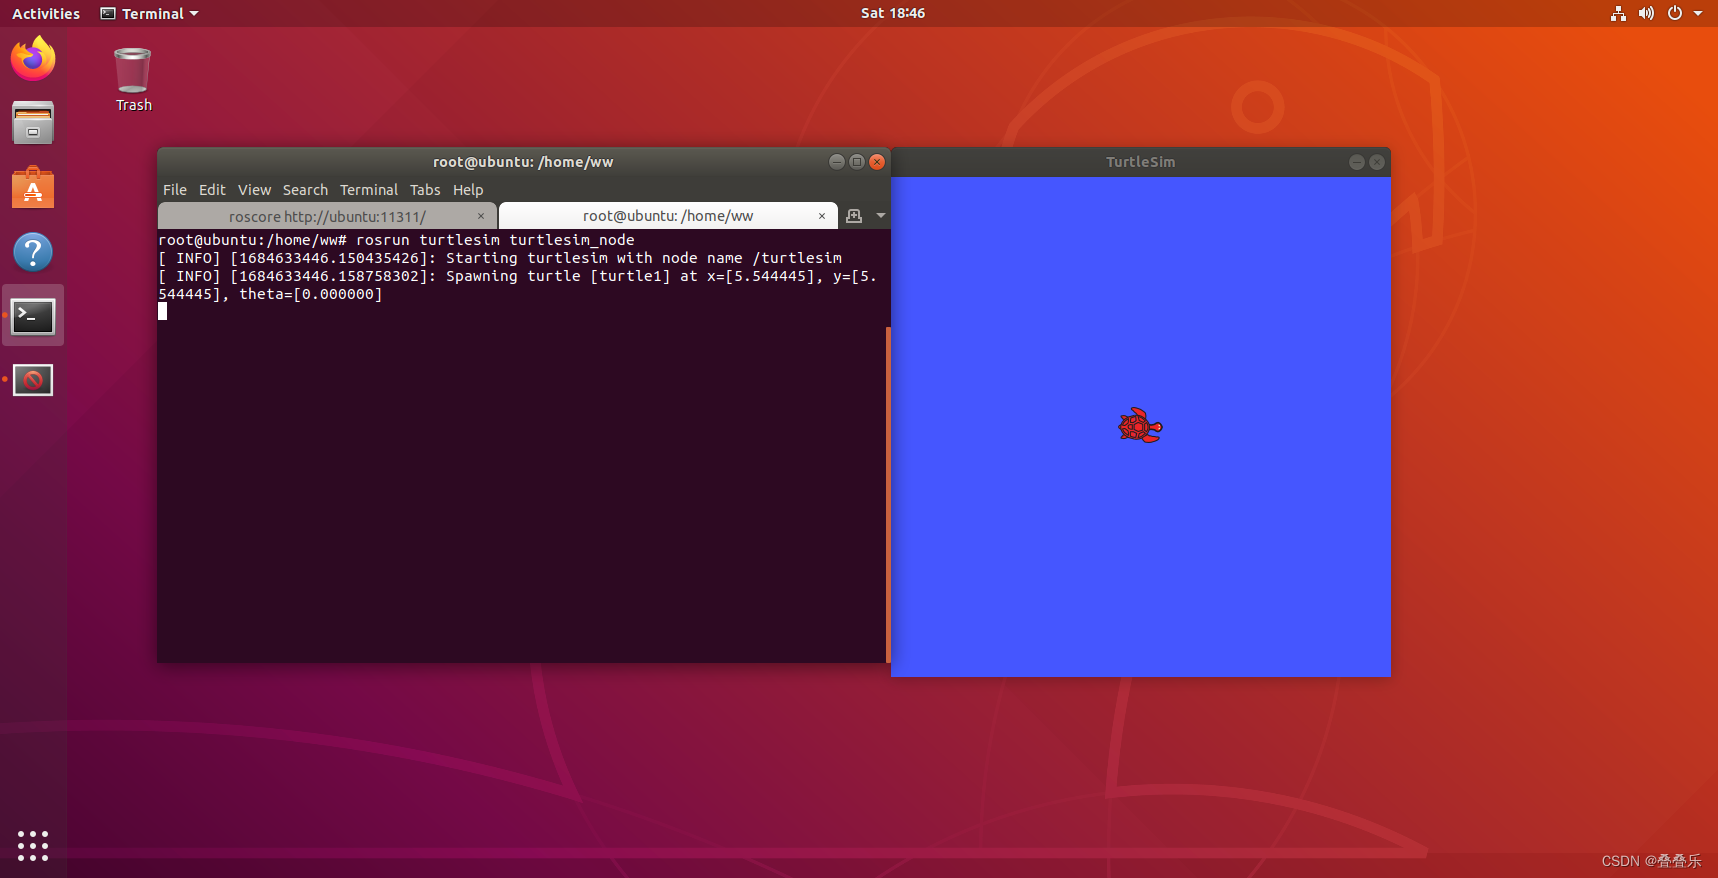The height and width of the screenshot is (878, 1718).
Task: Click the network status icon in top bar
Action: 1618,13
